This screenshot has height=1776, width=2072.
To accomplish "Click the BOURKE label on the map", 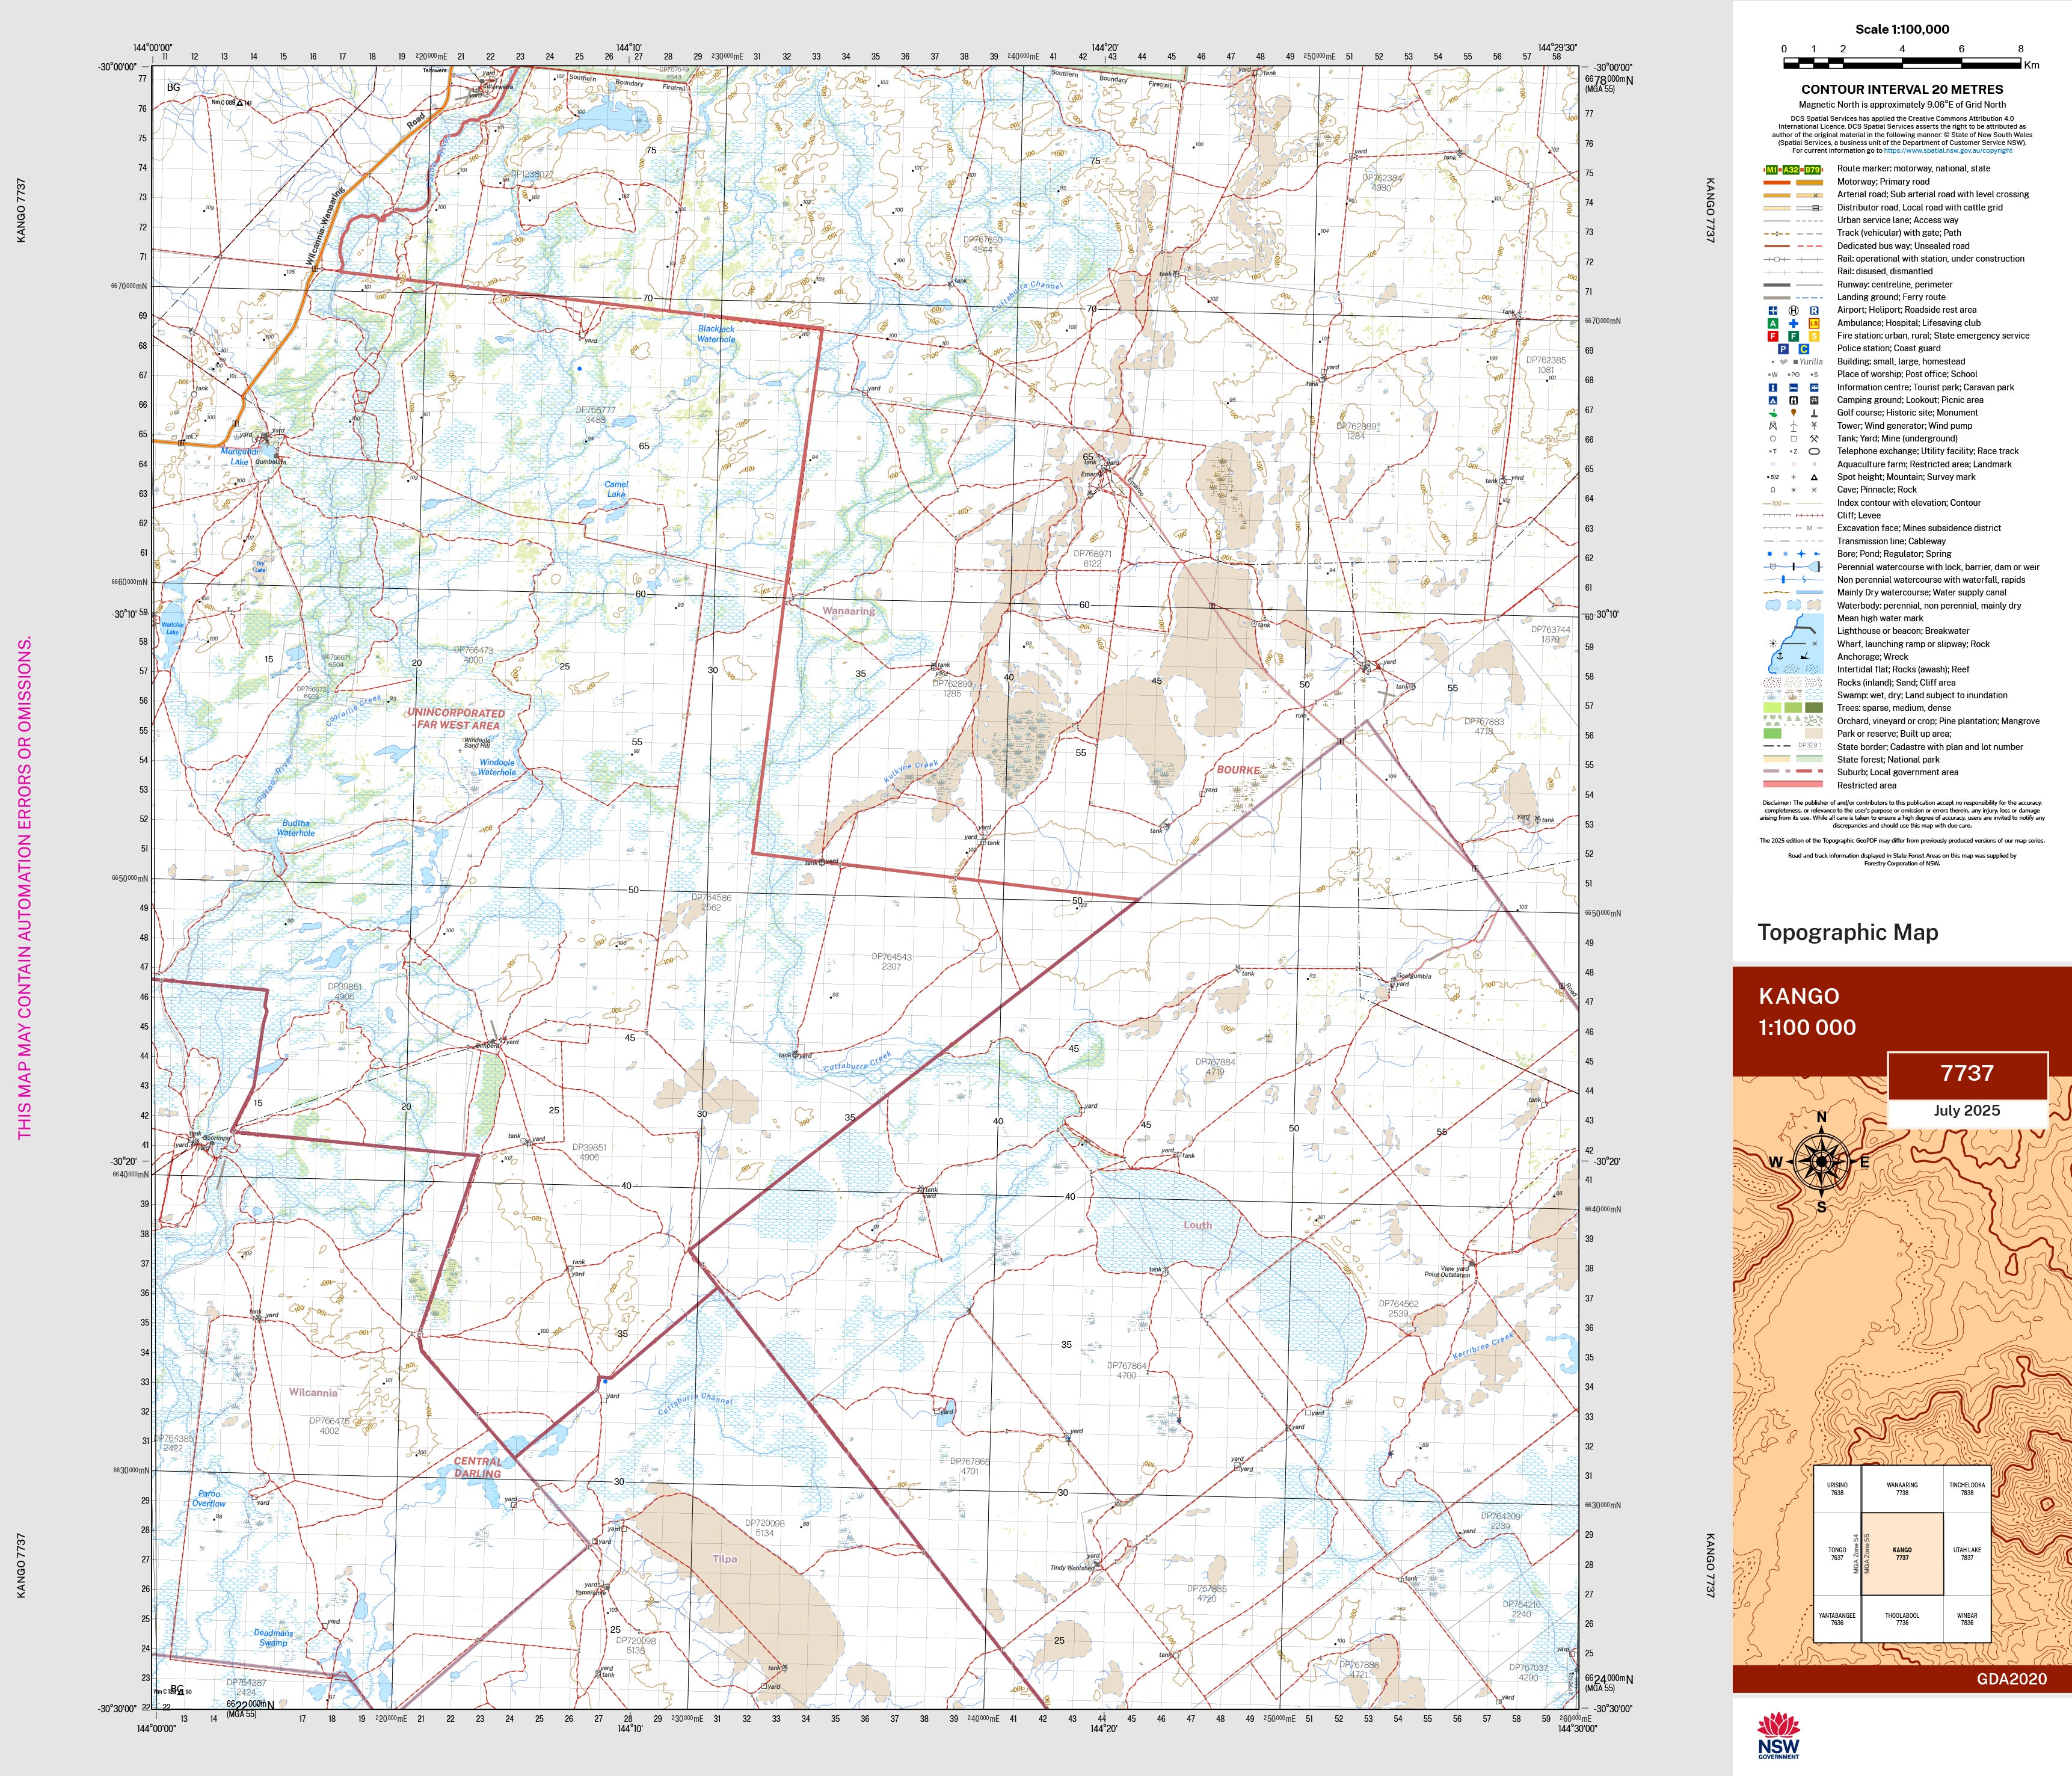I will pos(1238,770).
